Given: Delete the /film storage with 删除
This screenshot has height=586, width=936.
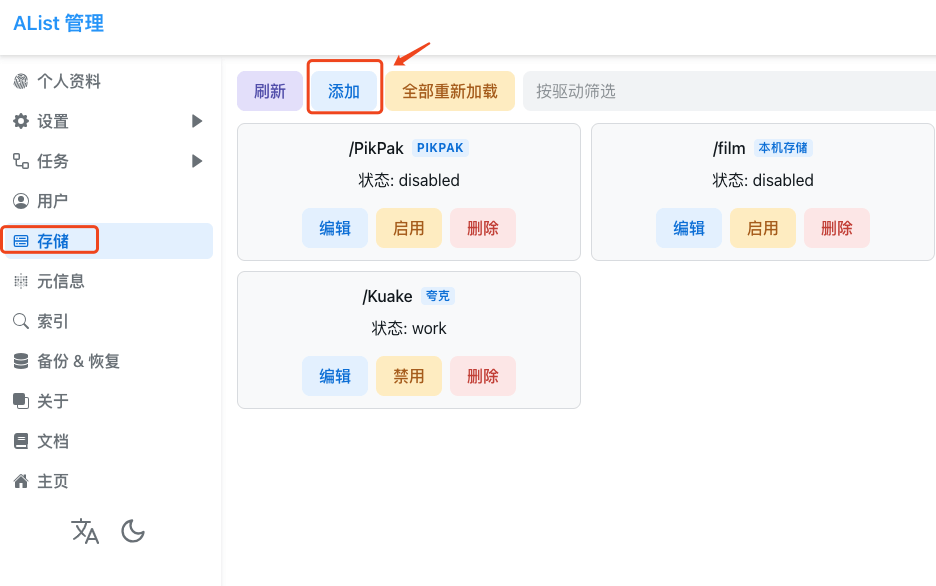Looking at the screenshot, I should (x=836, y=228).
